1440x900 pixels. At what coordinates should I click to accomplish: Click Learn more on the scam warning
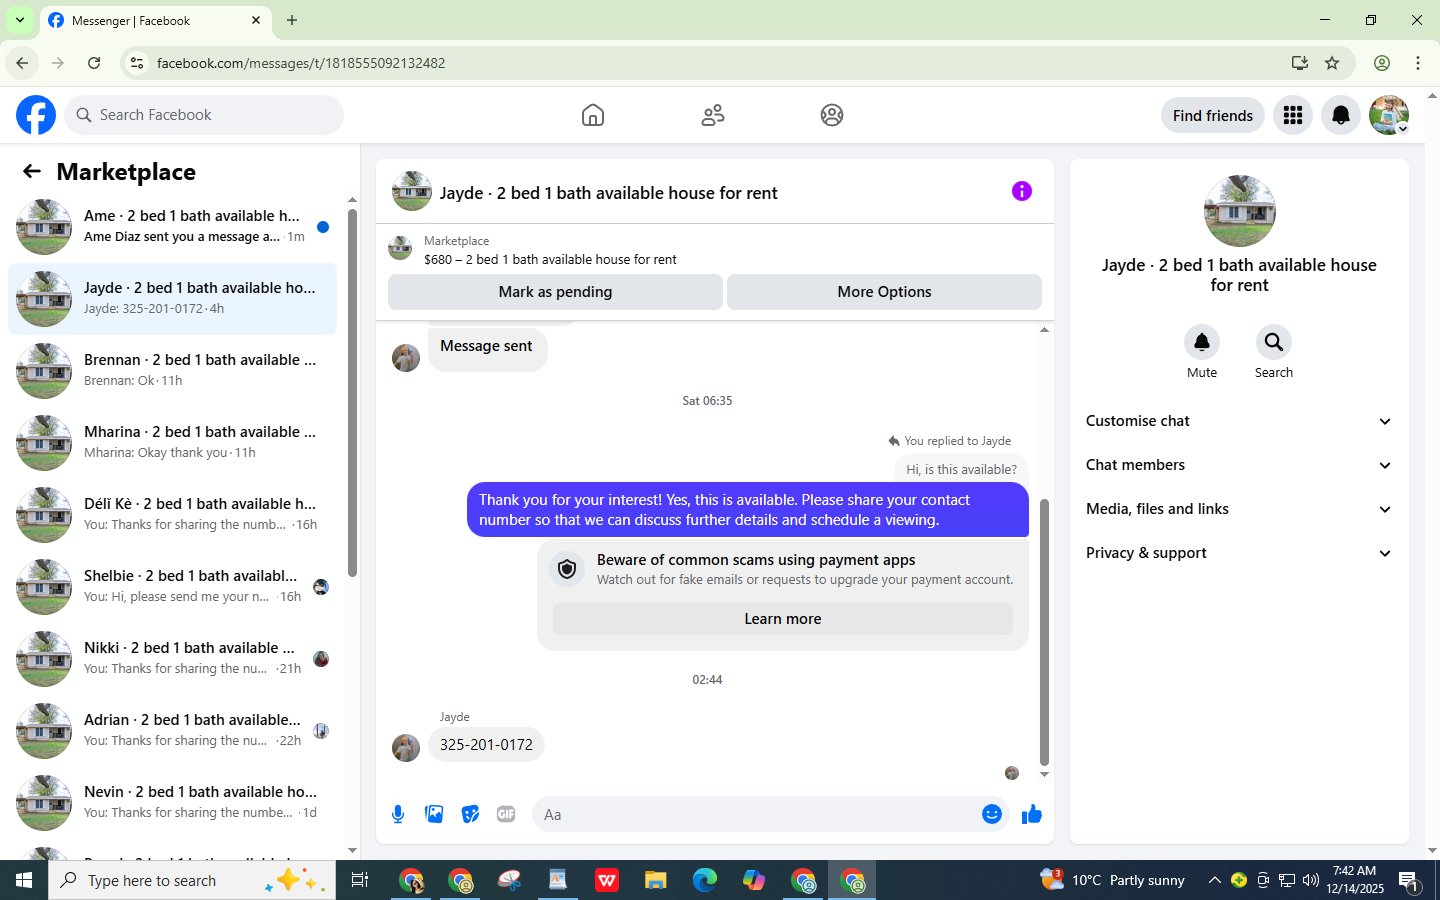pos(783,619)
